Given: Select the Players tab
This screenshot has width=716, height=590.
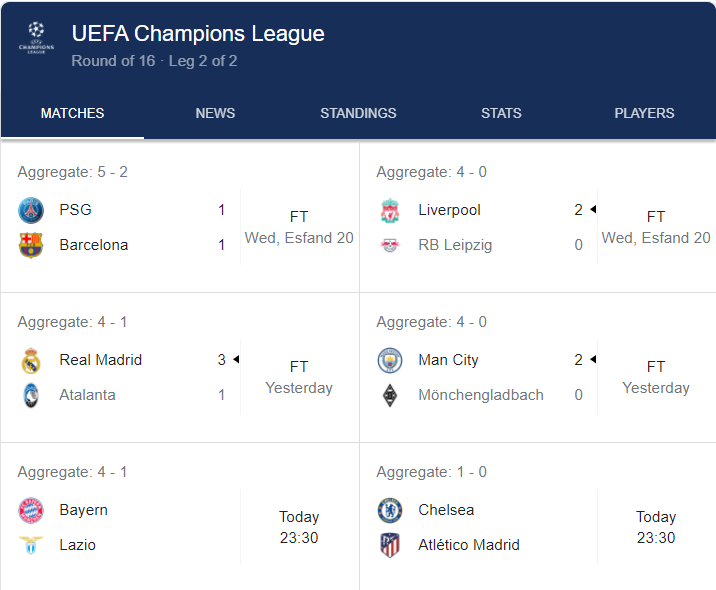Looking at the screenshot, I should [x=644, y=113].
